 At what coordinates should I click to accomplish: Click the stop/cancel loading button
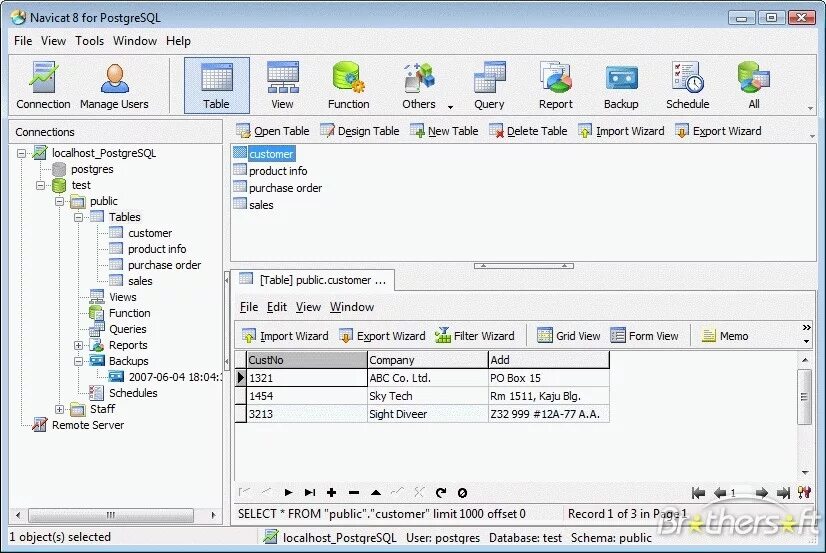pyautogui.click(x=462, y=492)
